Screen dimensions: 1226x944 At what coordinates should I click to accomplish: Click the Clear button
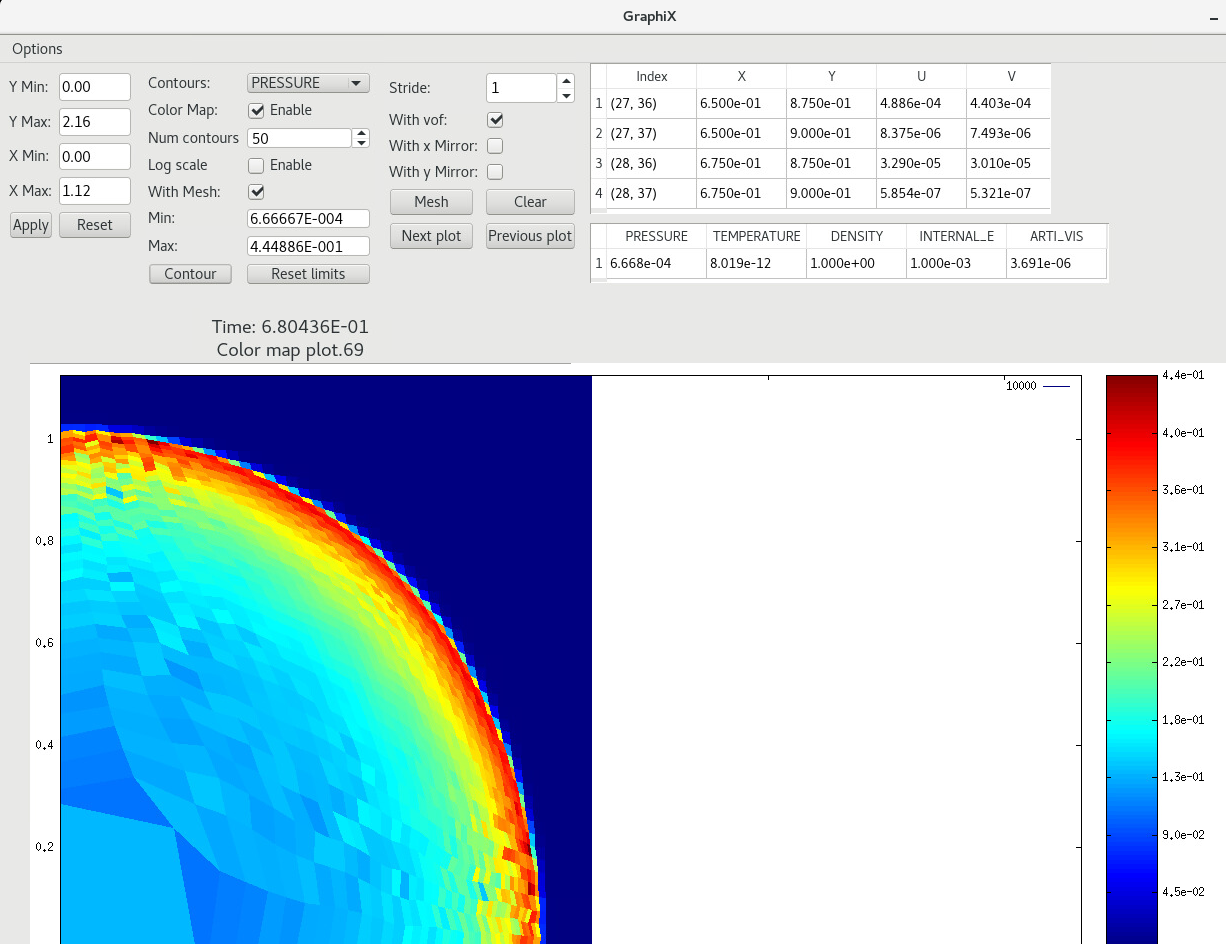click(530, 201)
